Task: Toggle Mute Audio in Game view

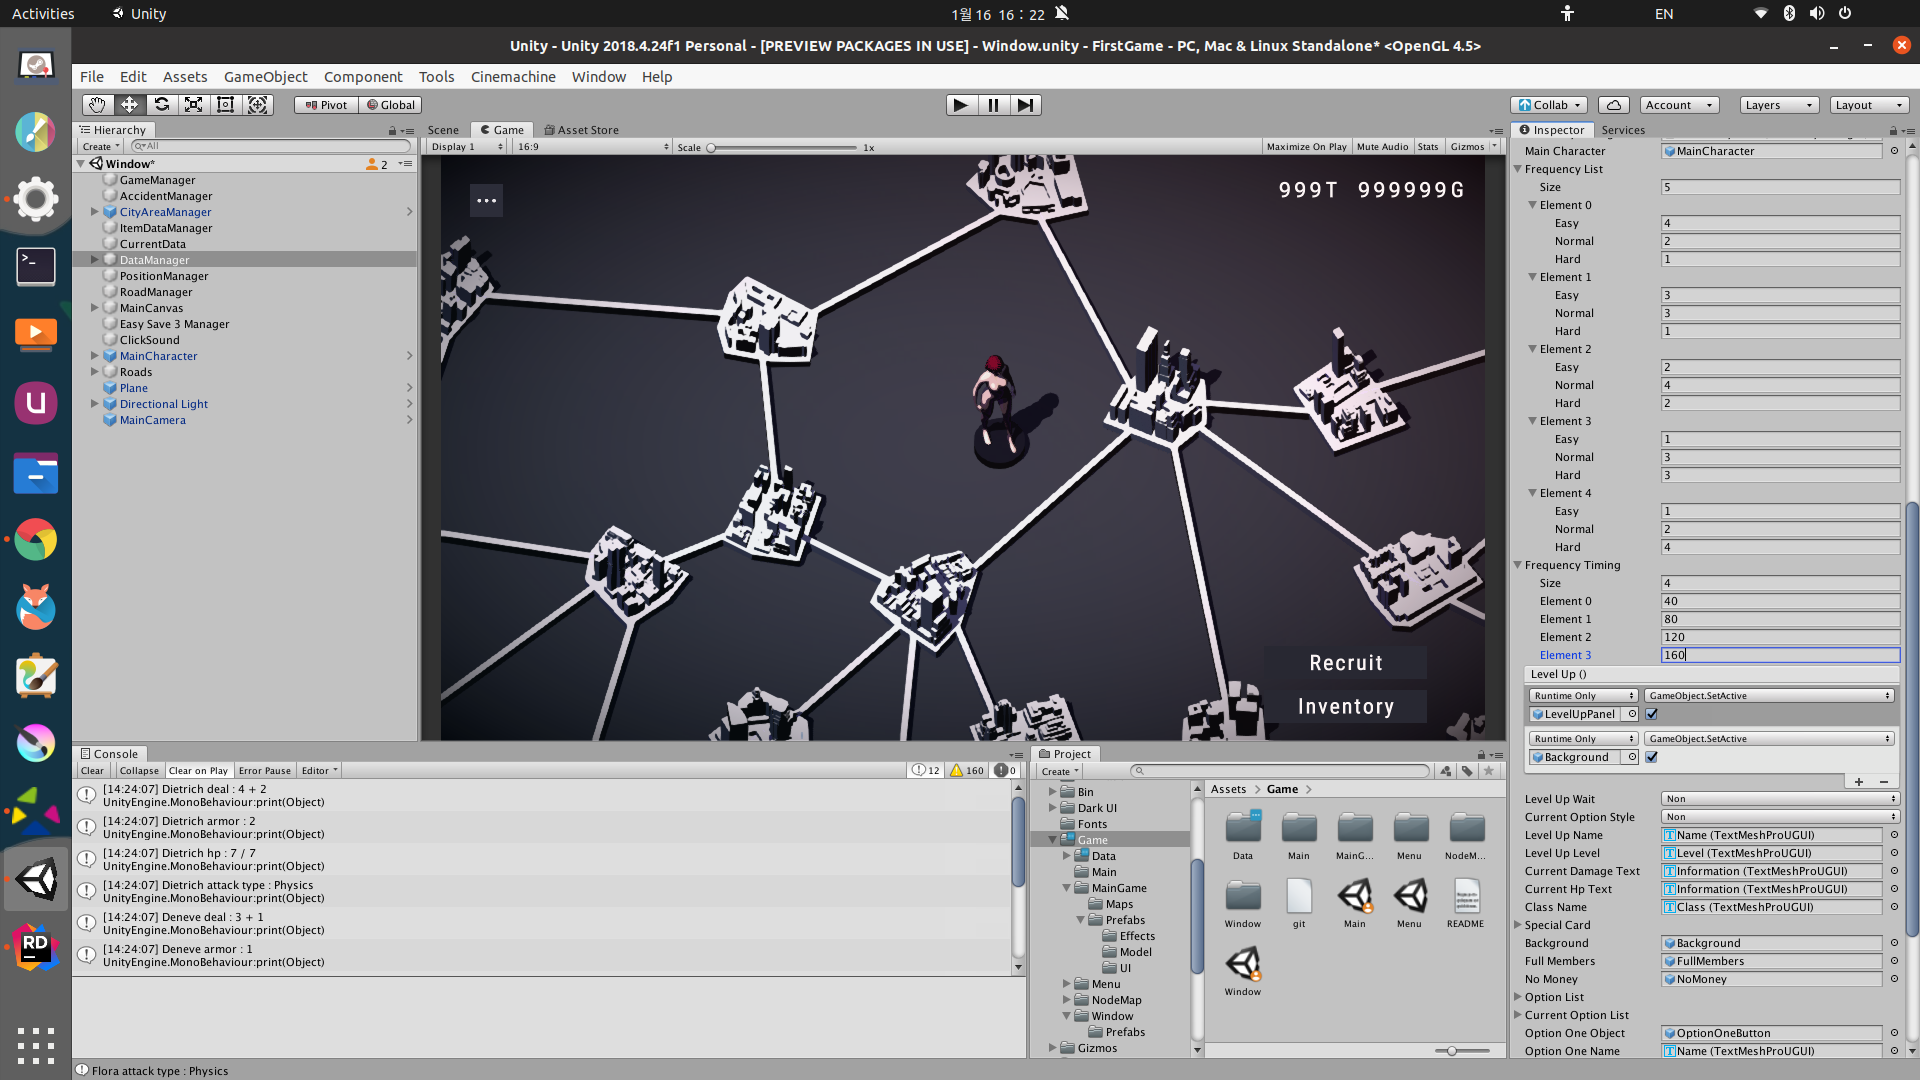Action: [x=1382, y=146]
